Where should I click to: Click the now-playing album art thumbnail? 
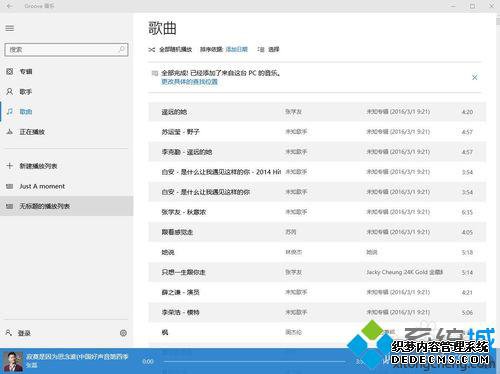click(x=13, y=361)
